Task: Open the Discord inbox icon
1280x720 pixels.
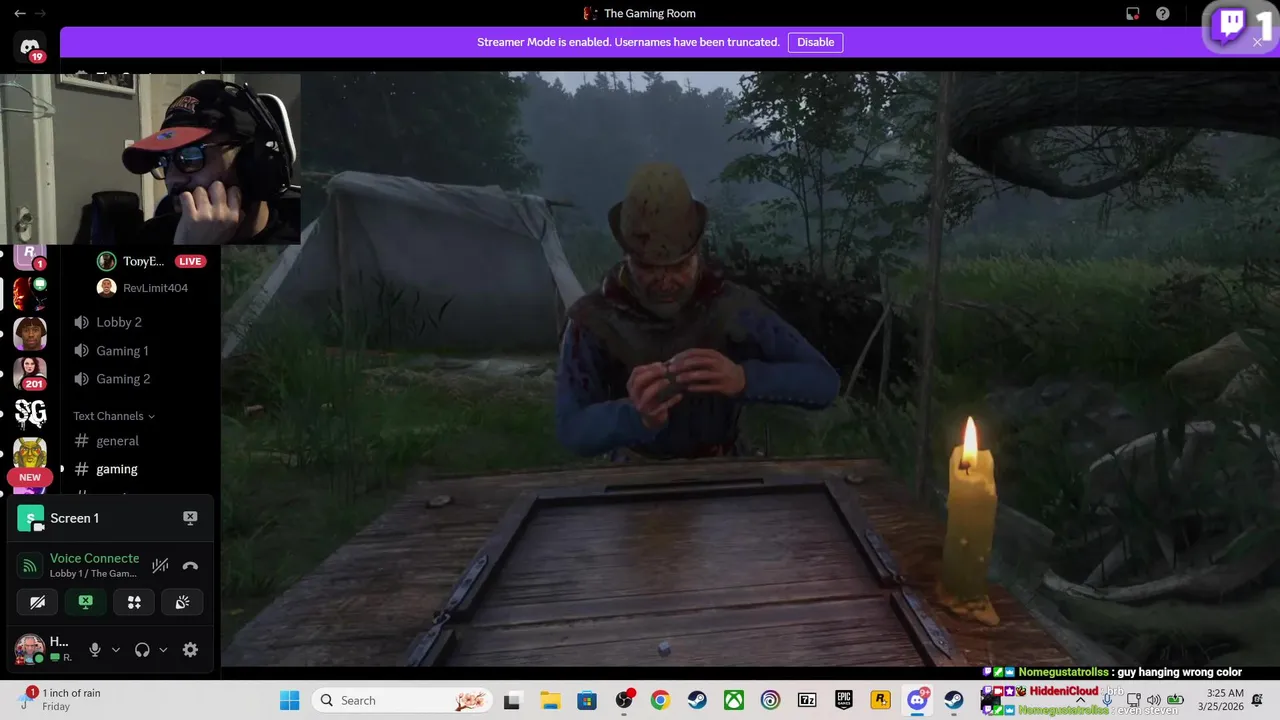Action: [x=1132, y=14]
